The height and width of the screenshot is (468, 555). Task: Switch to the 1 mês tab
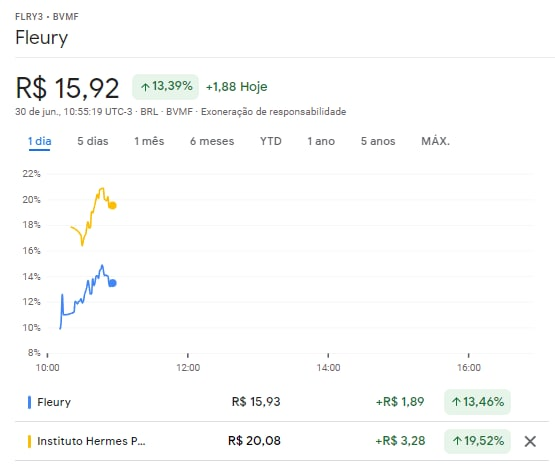tap(149, 141)
